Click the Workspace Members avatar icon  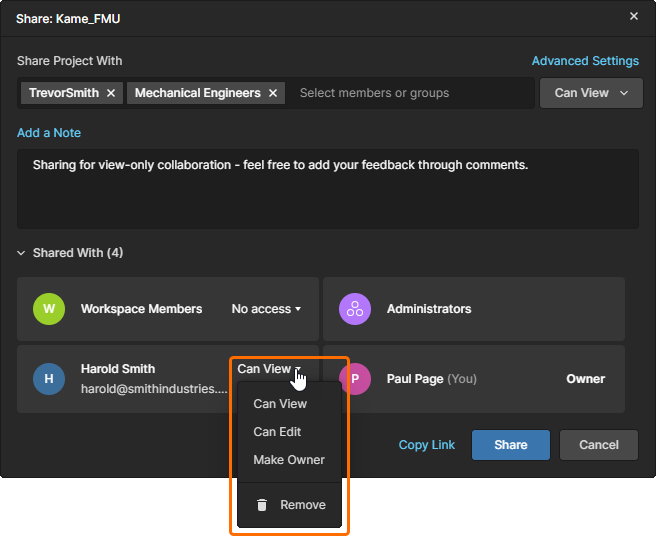[x=49, y=309]
